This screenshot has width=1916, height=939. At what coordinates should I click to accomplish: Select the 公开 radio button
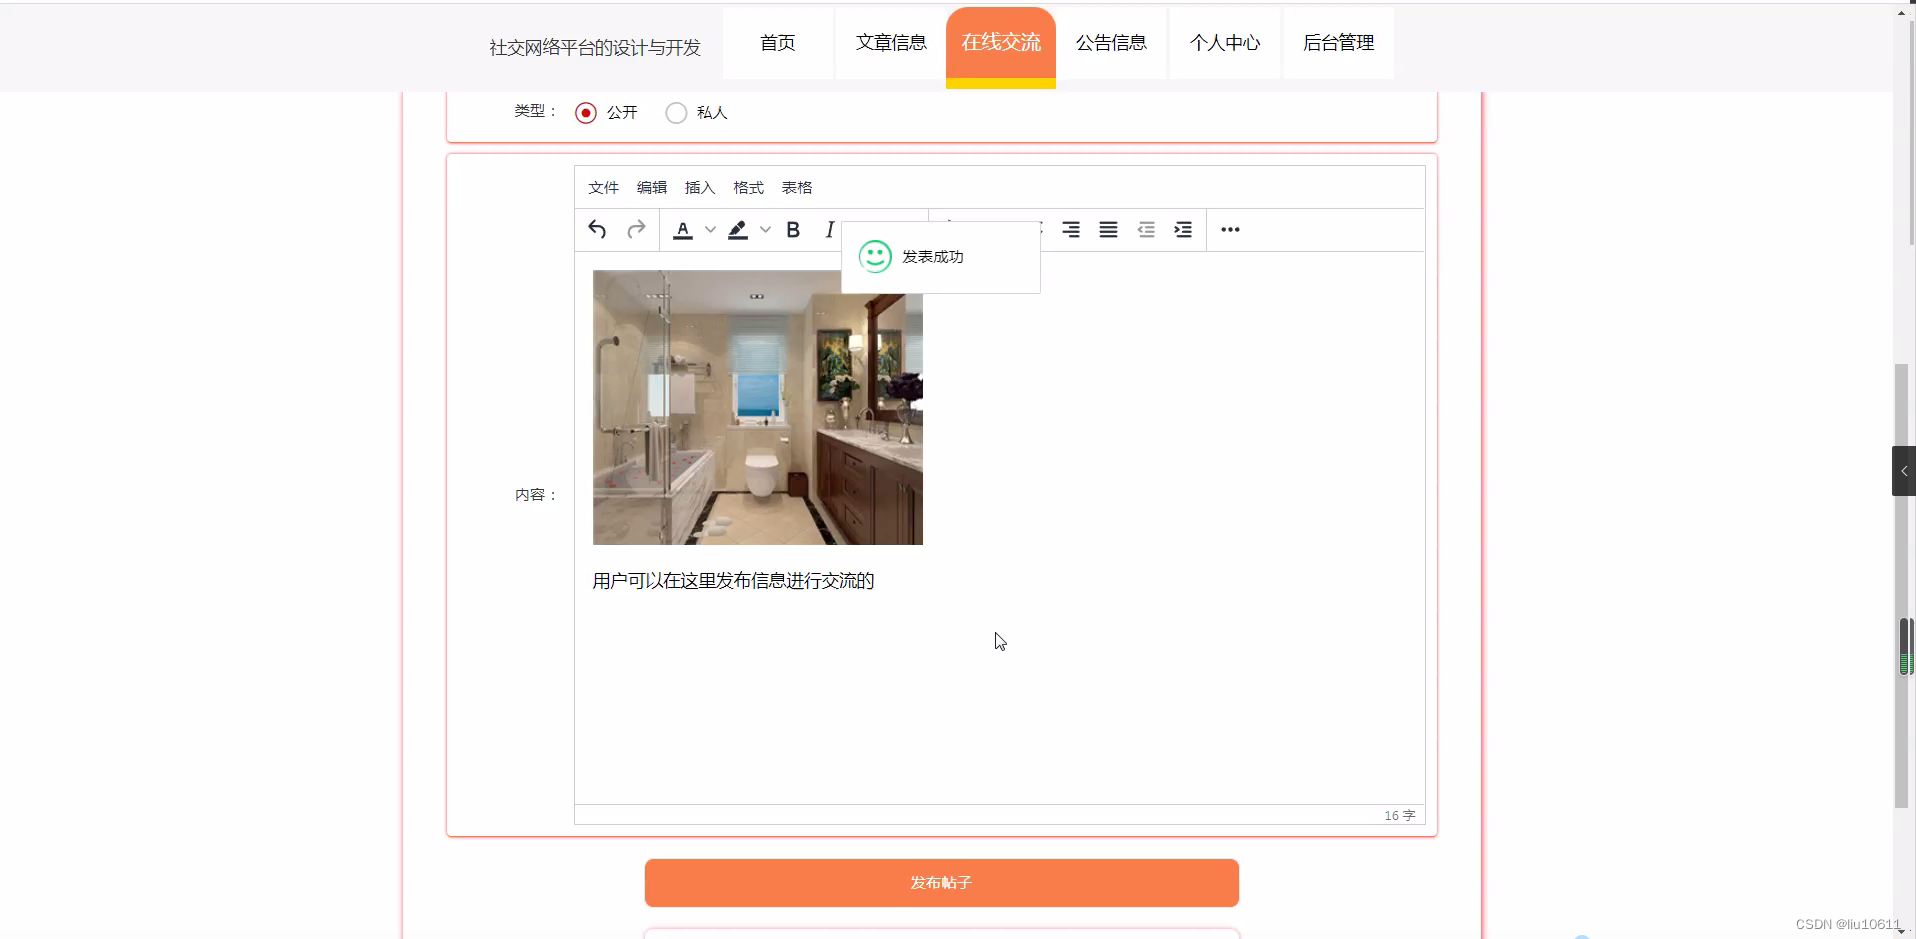[x=585, y=112]
